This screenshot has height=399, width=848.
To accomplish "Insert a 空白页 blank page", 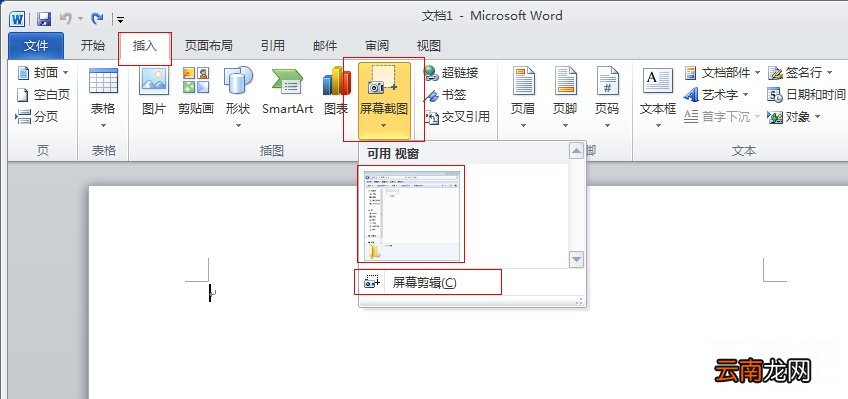I will click(x=43, y=95).
